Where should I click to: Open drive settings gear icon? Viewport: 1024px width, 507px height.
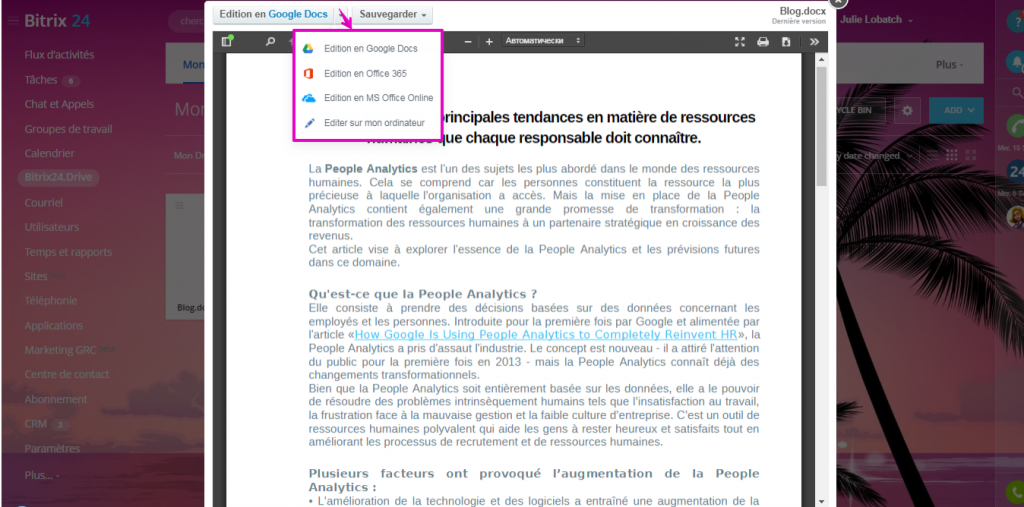click(907, 110)
